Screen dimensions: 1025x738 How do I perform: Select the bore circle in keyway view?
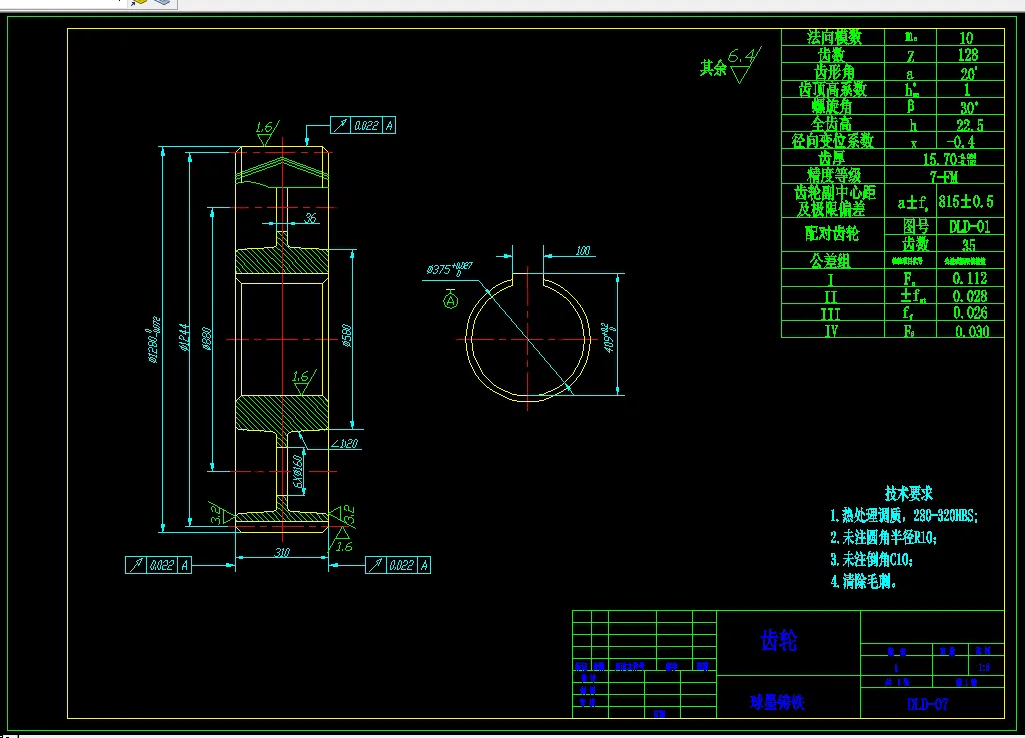pos(528,339)
